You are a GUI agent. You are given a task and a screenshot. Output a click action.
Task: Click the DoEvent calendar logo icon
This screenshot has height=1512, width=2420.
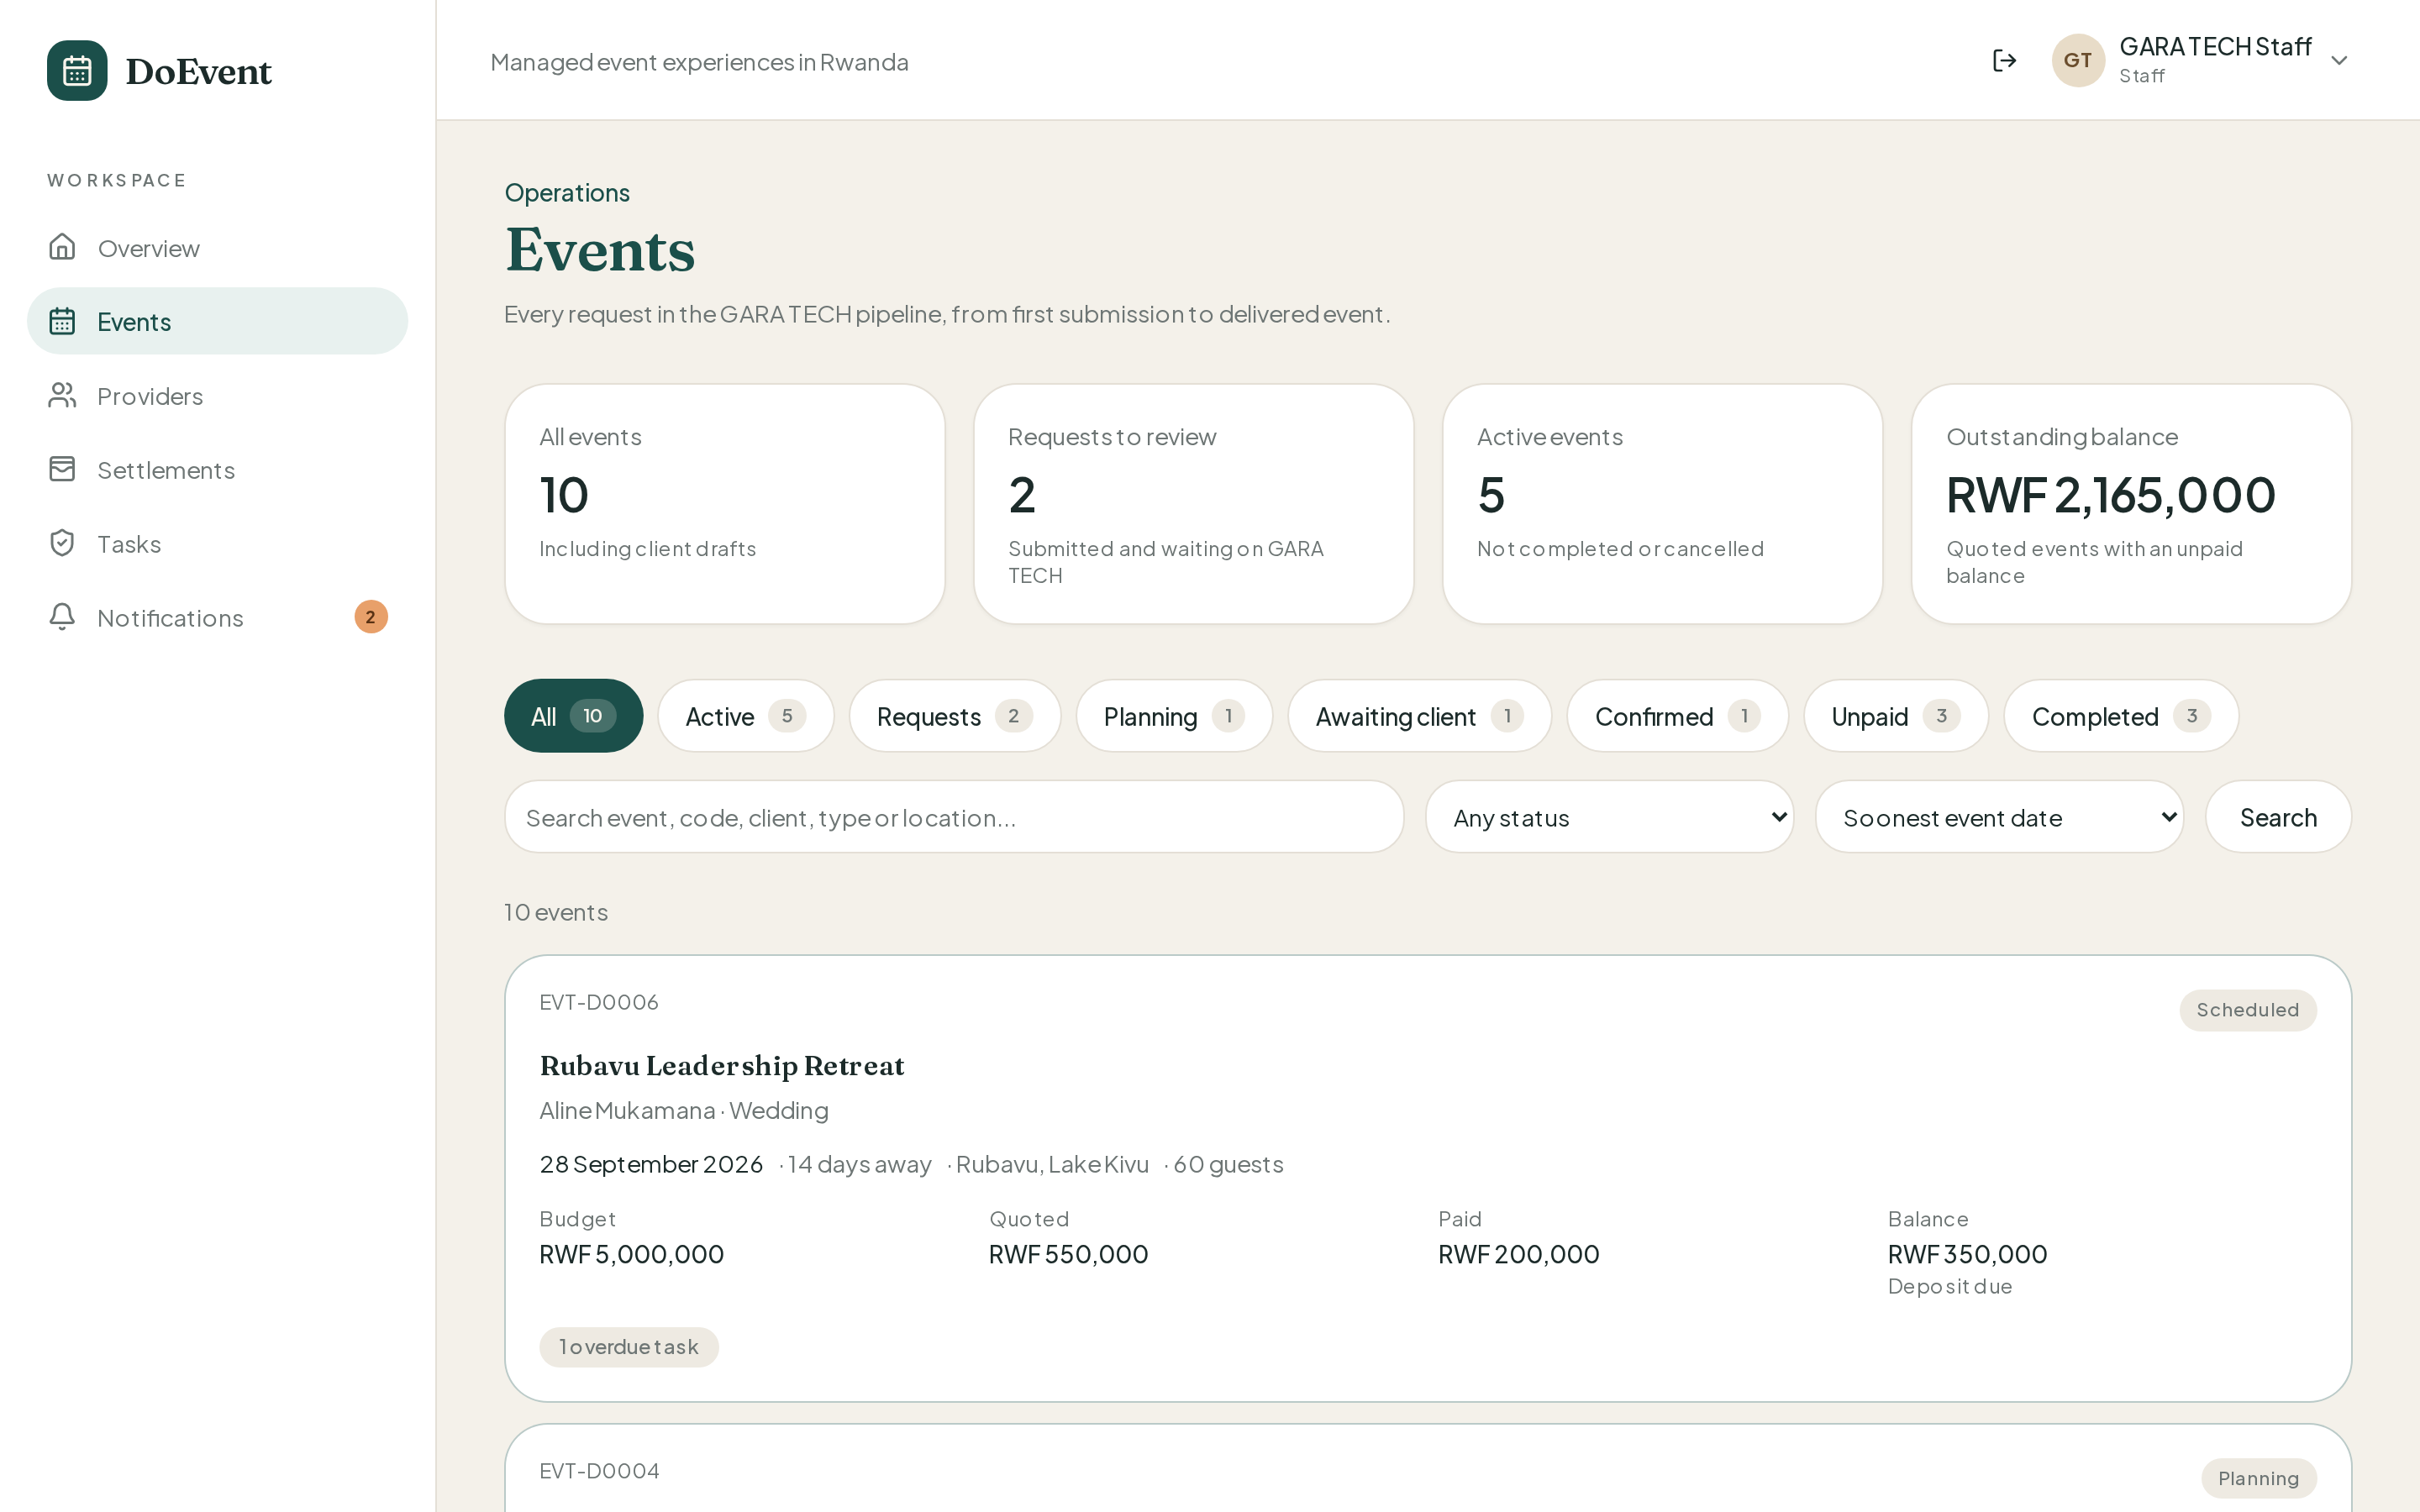77,70
